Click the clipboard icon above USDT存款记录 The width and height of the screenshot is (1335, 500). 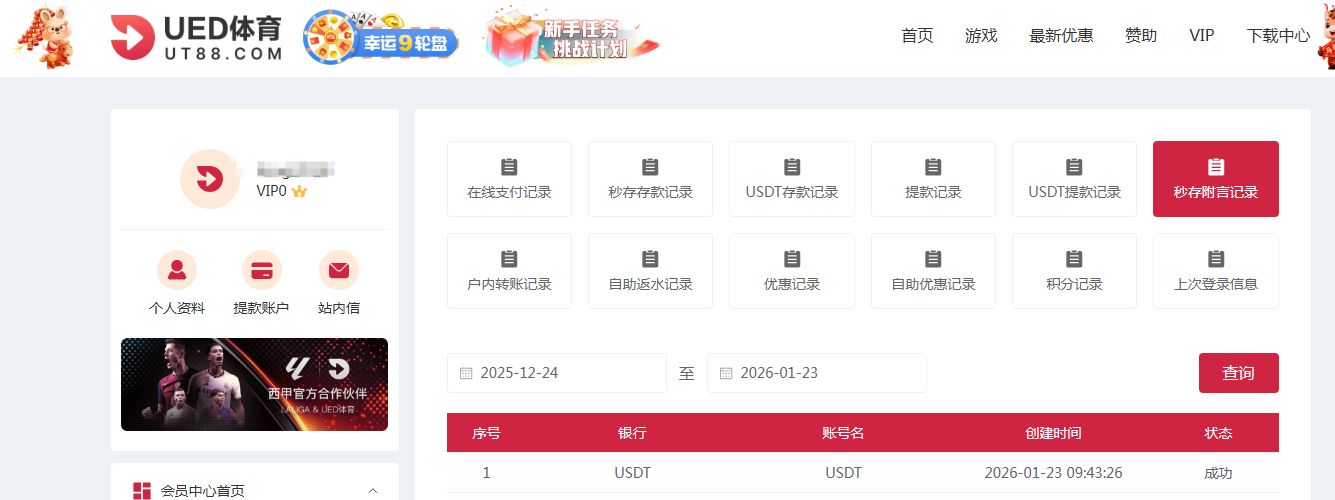click(792, 167)
